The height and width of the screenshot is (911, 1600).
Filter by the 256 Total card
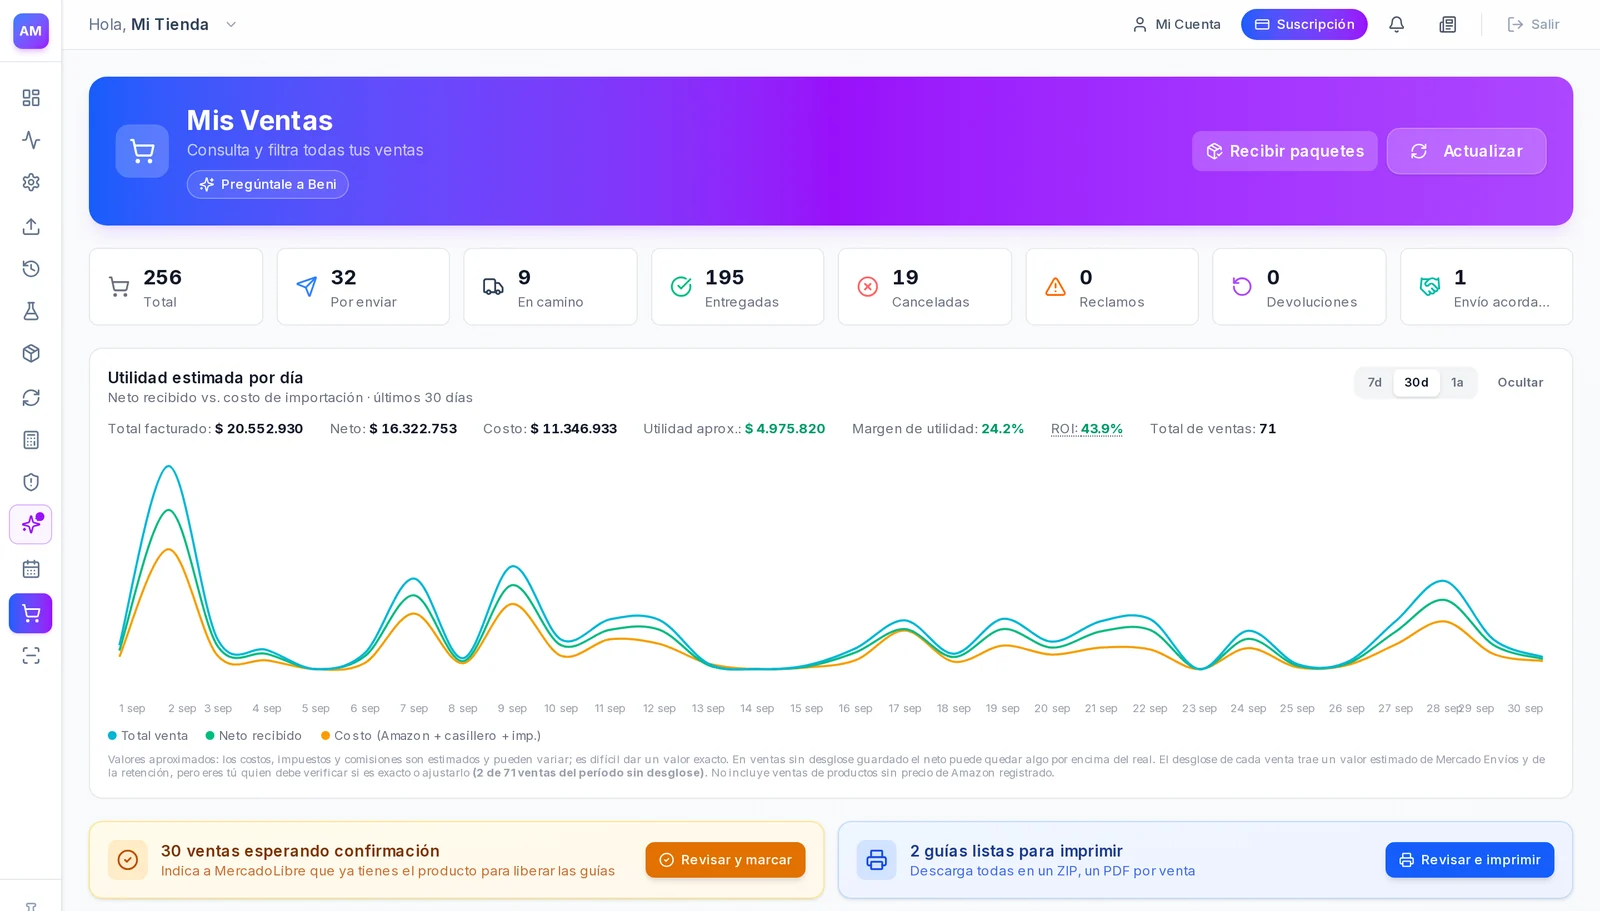[x=176, y=287]
